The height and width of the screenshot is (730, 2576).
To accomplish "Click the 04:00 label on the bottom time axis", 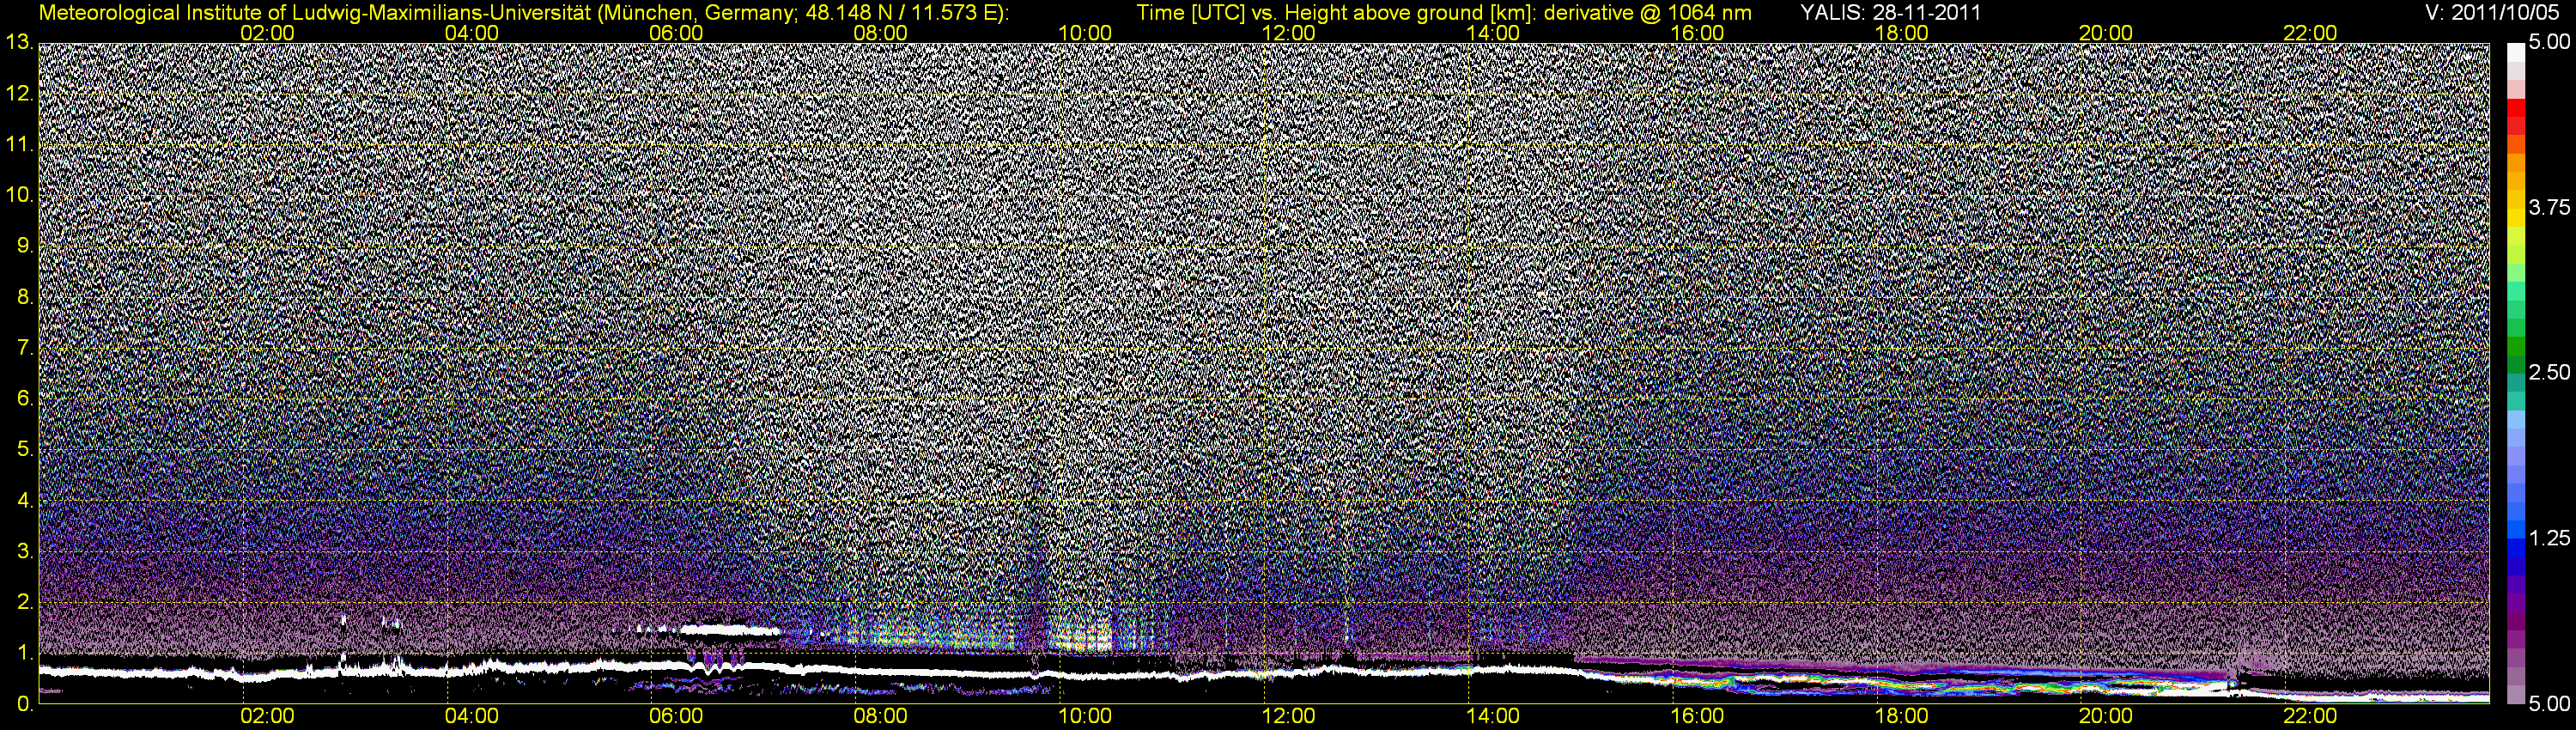I will (471, 717).
